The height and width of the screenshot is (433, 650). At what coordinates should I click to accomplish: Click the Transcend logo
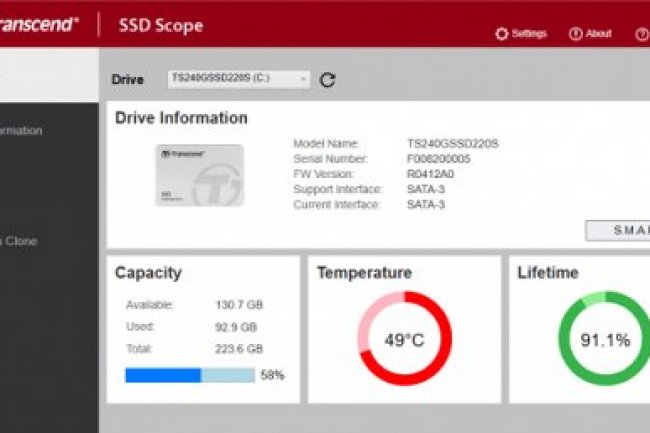pos(38,25)
